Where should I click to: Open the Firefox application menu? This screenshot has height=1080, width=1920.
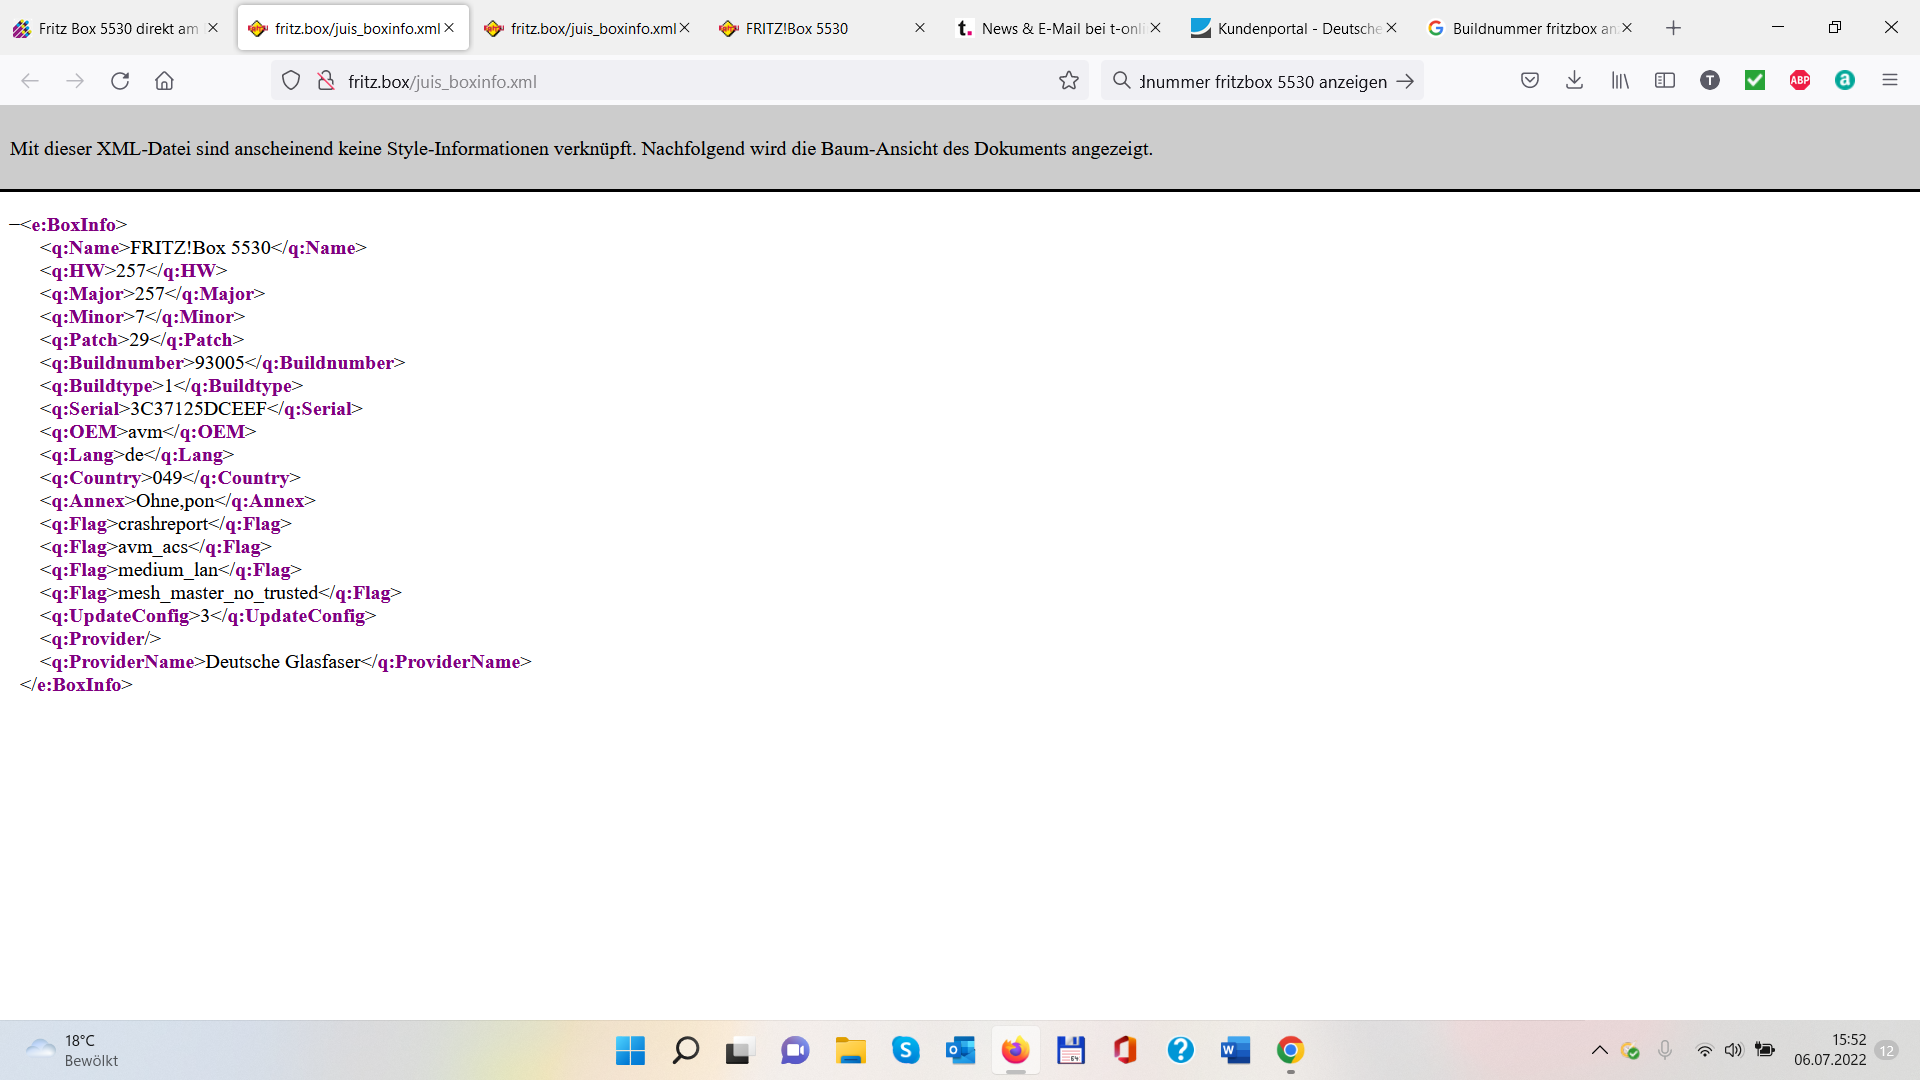1890,81
